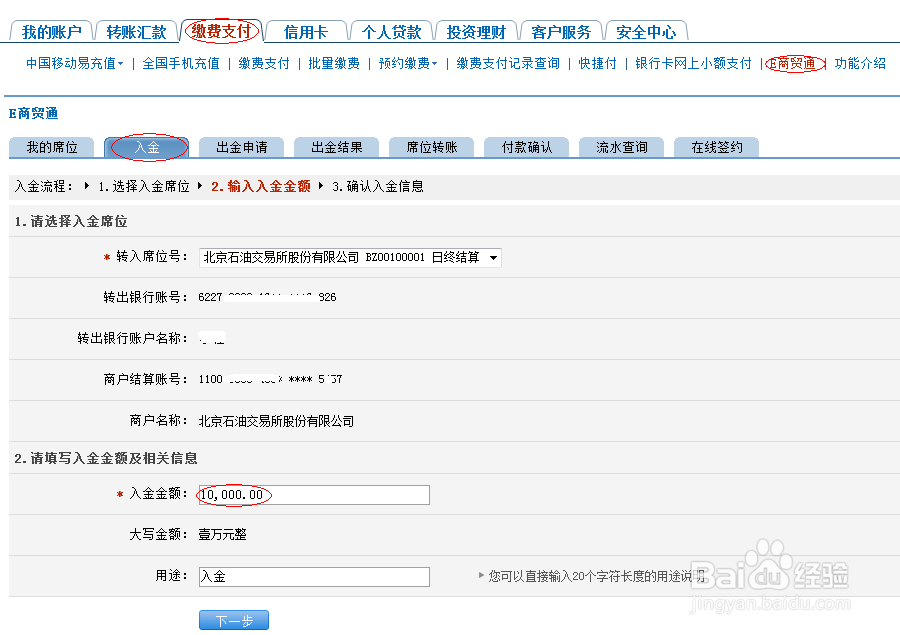Viewport: 900px width, 635px height.
Task: Switch to the 缴费支付 top tab
Action: point(221,30)
